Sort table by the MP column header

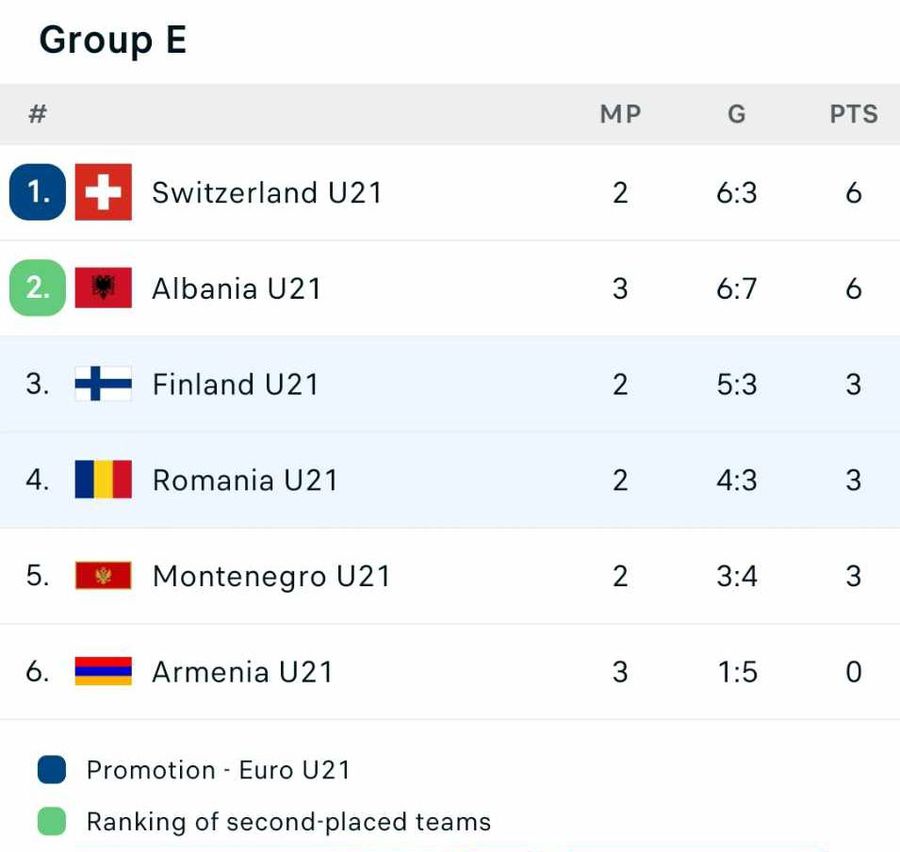(621, 114)
